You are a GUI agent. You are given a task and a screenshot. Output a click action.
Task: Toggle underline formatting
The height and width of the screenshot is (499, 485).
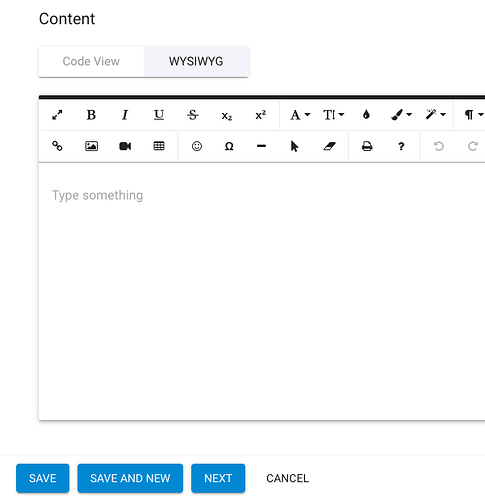coord(159,115)
